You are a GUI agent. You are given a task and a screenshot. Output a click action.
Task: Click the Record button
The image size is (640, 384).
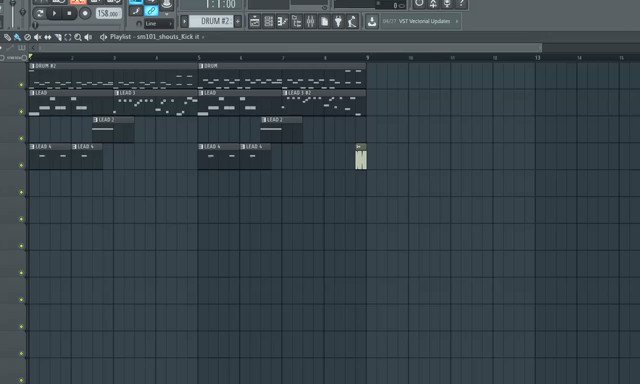coord(85,13)
